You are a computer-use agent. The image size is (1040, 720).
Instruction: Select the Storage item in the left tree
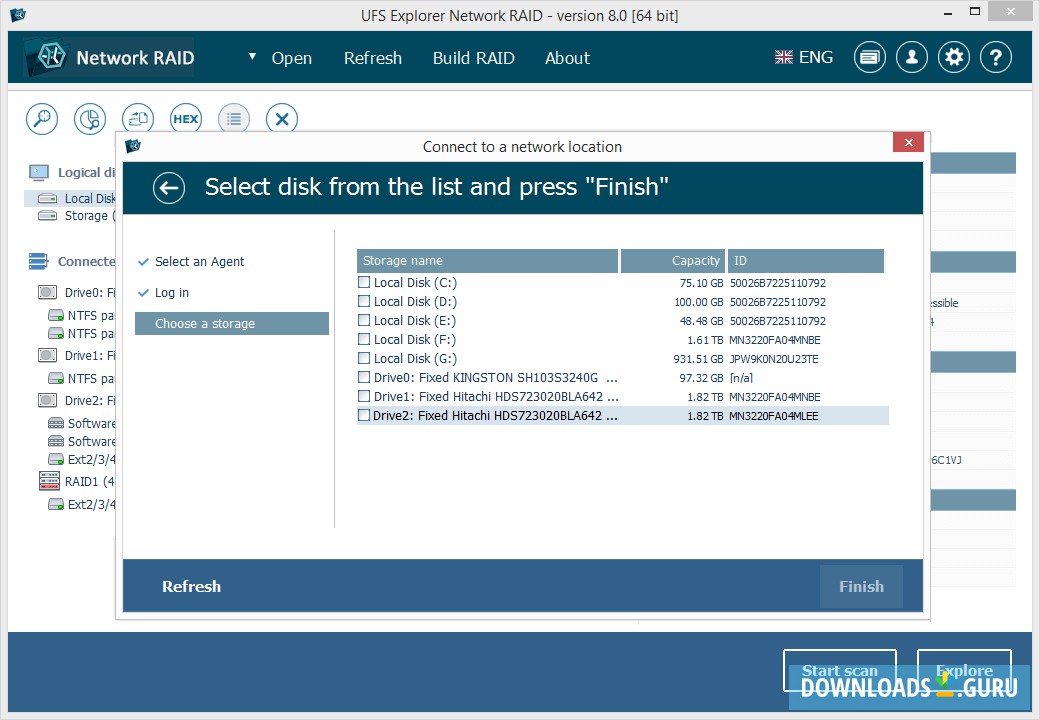point(76,215)
